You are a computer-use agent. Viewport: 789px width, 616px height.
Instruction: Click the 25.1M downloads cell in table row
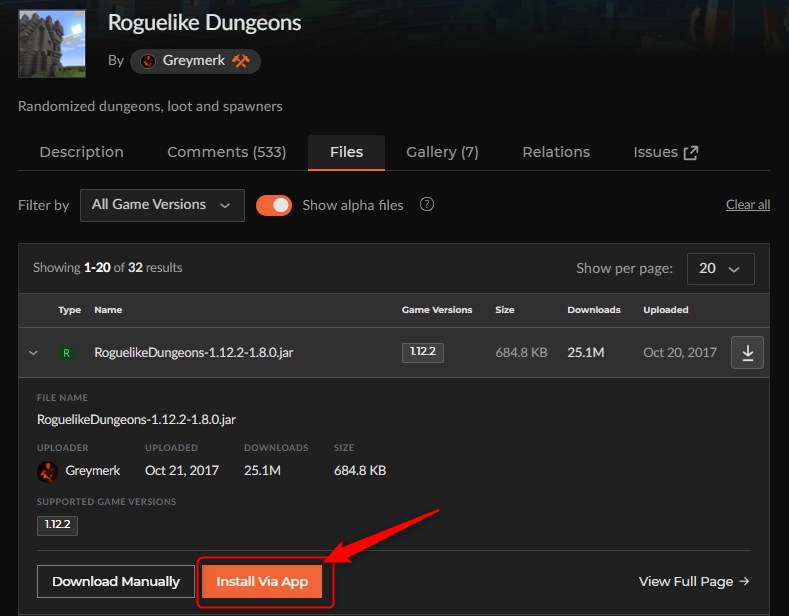(x=586, y=352)
